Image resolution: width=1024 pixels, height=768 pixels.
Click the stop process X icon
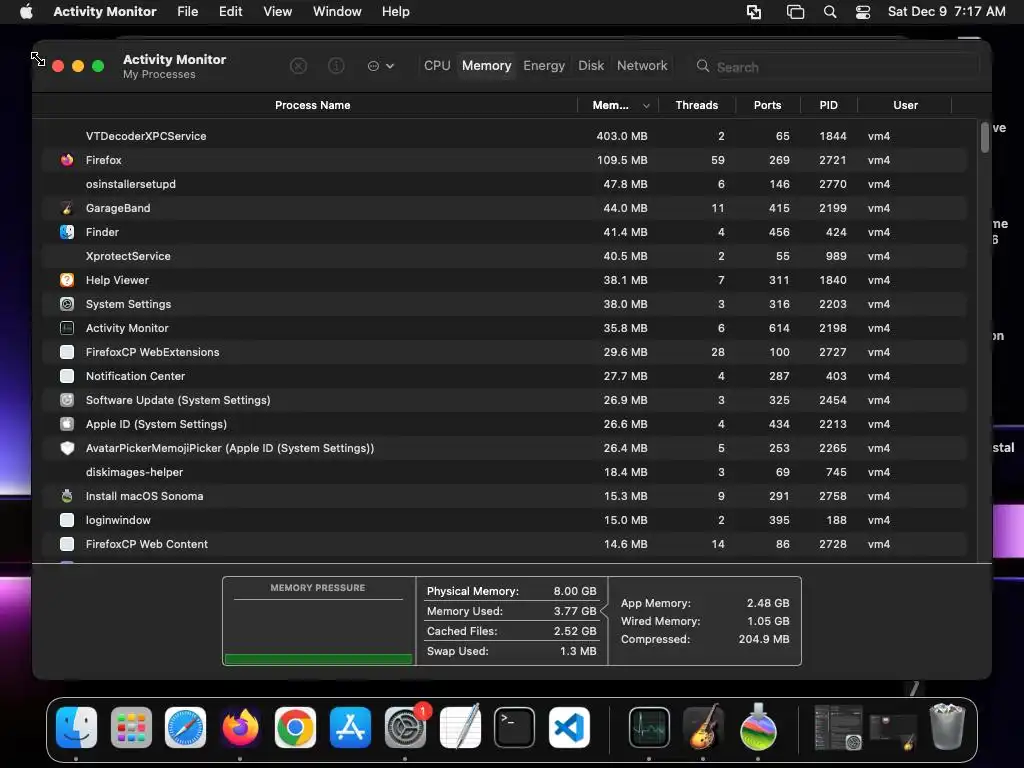pyautogui.click(x=298, y=66)
